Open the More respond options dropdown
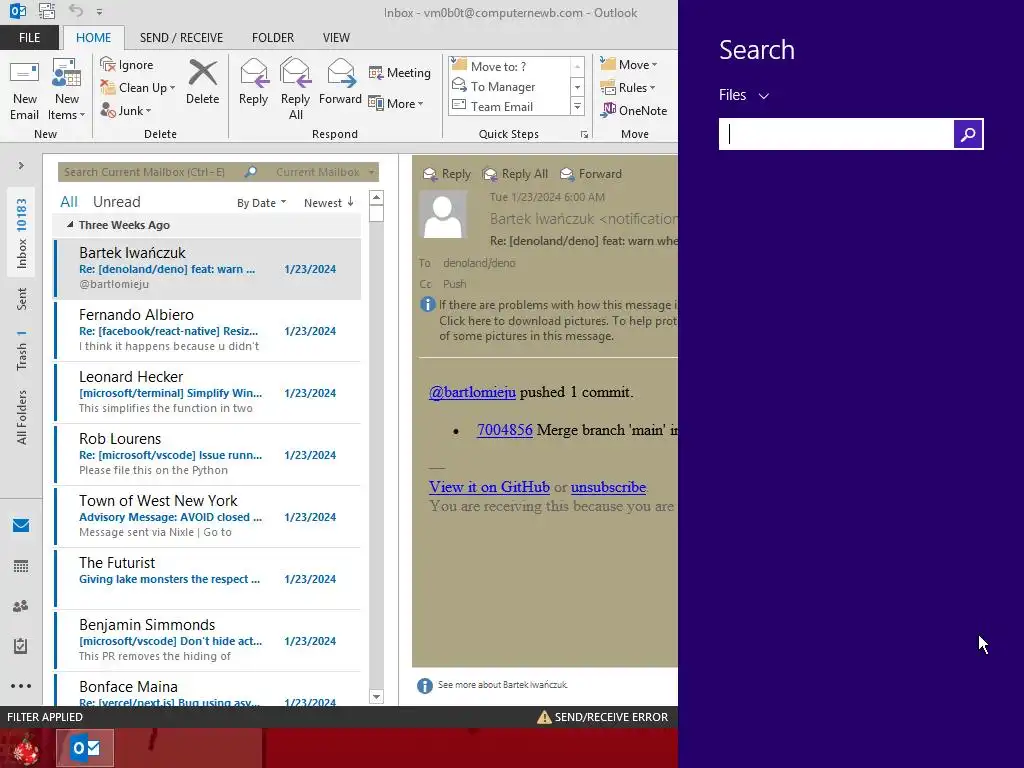This screenshot has height=768, width=1024. click(396, 103)
